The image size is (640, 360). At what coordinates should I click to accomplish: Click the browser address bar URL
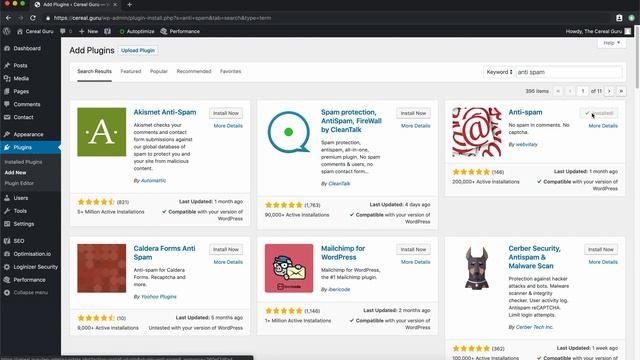click(x=162, y=18)
